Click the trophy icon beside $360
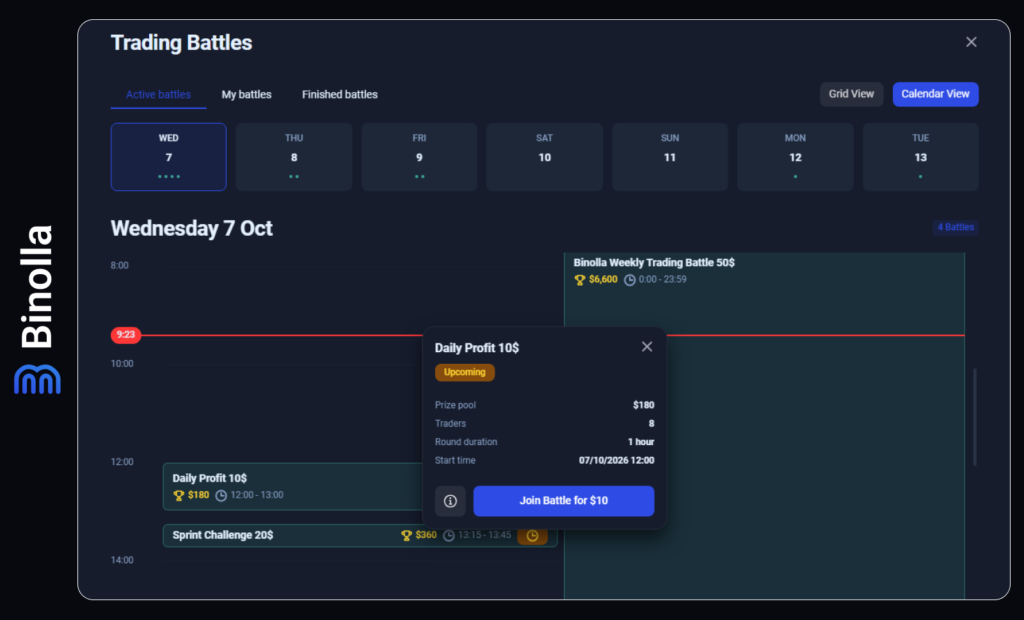The height and width of the screenshot is (620, 1024). coord(406,536)
